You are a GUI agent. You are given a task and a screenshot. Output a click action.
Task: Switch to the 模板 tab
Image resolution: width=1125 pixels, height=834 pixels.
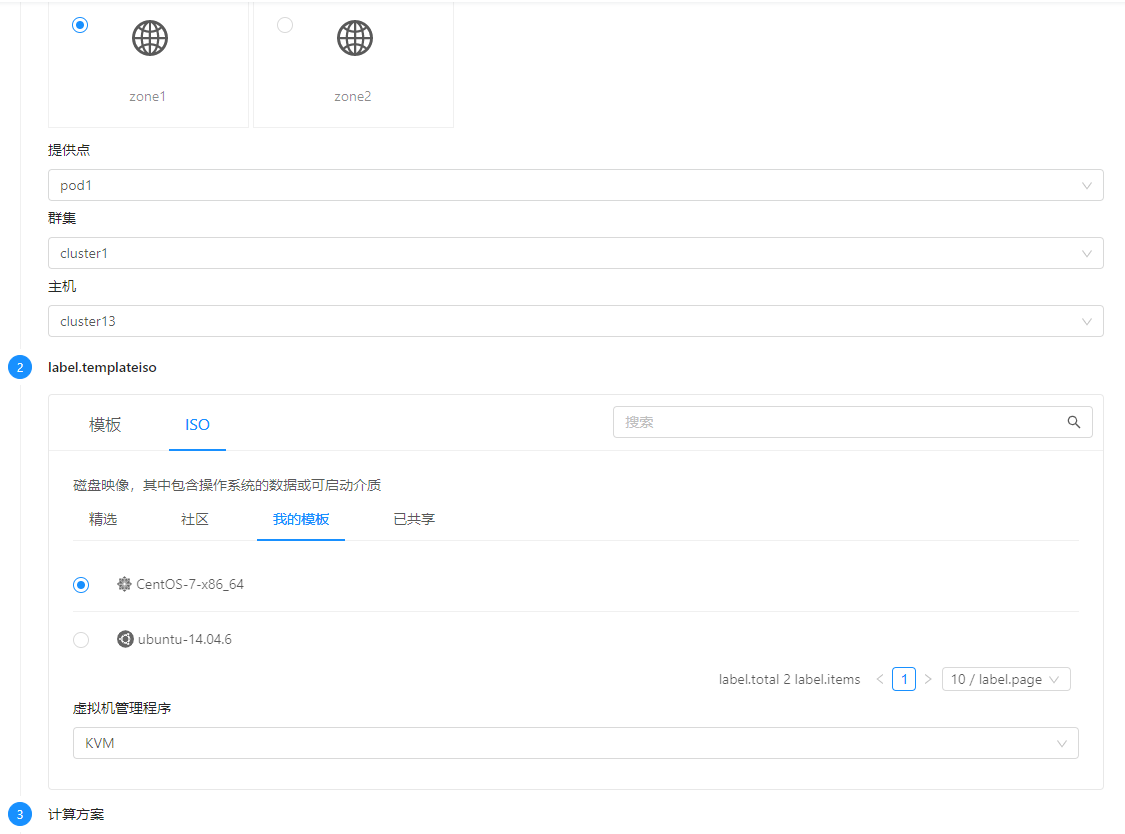(x=105, y=424)
